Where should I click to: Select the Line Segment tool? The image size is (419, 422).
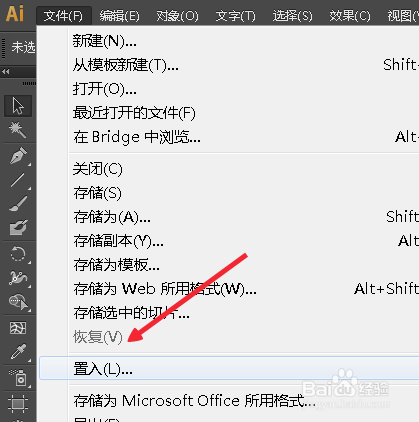point(18,180)
